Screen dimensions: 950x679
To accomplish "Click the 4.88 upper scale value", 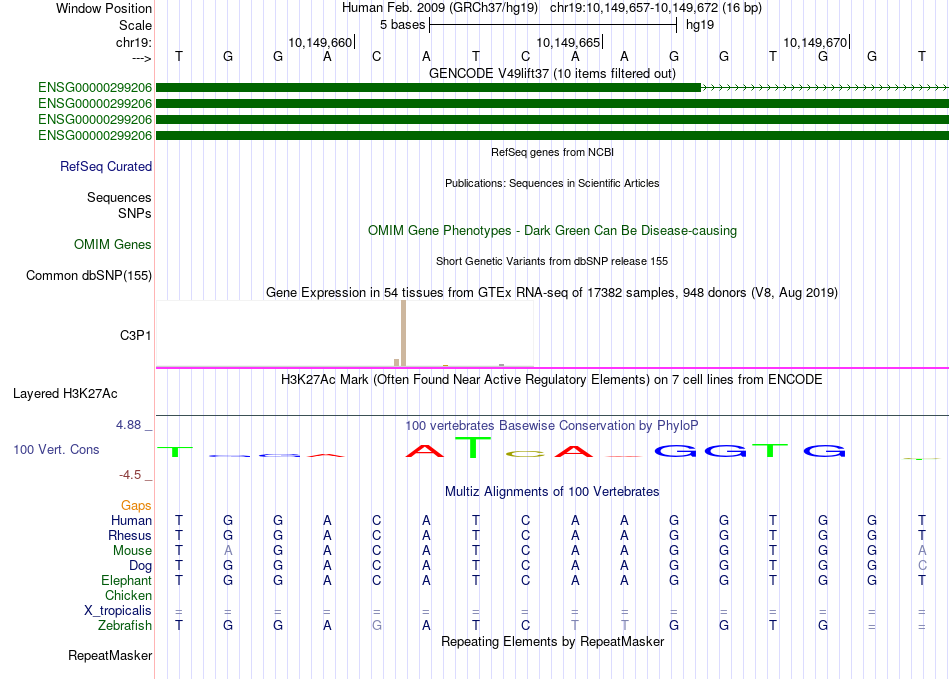I will (128, 425).
